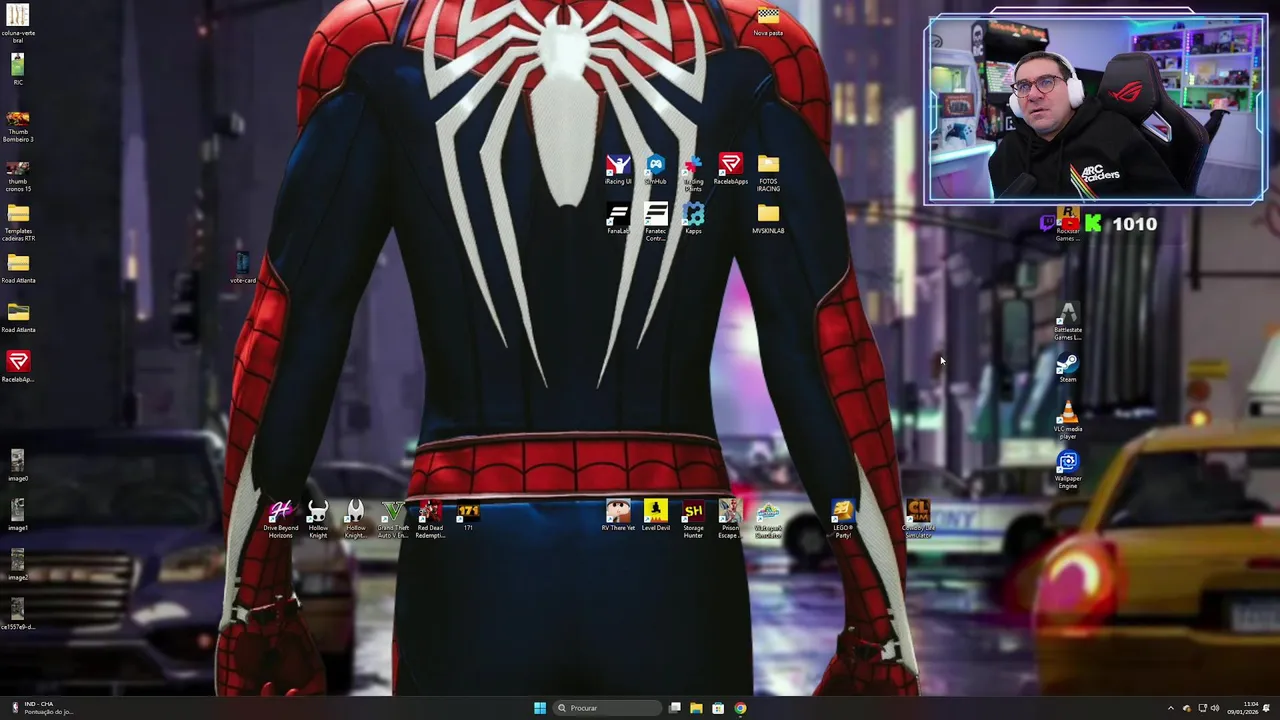Viewport: 1280px width, 720px height.
Task: Open the coluna-vertebral file
Action: click(18, 23)
